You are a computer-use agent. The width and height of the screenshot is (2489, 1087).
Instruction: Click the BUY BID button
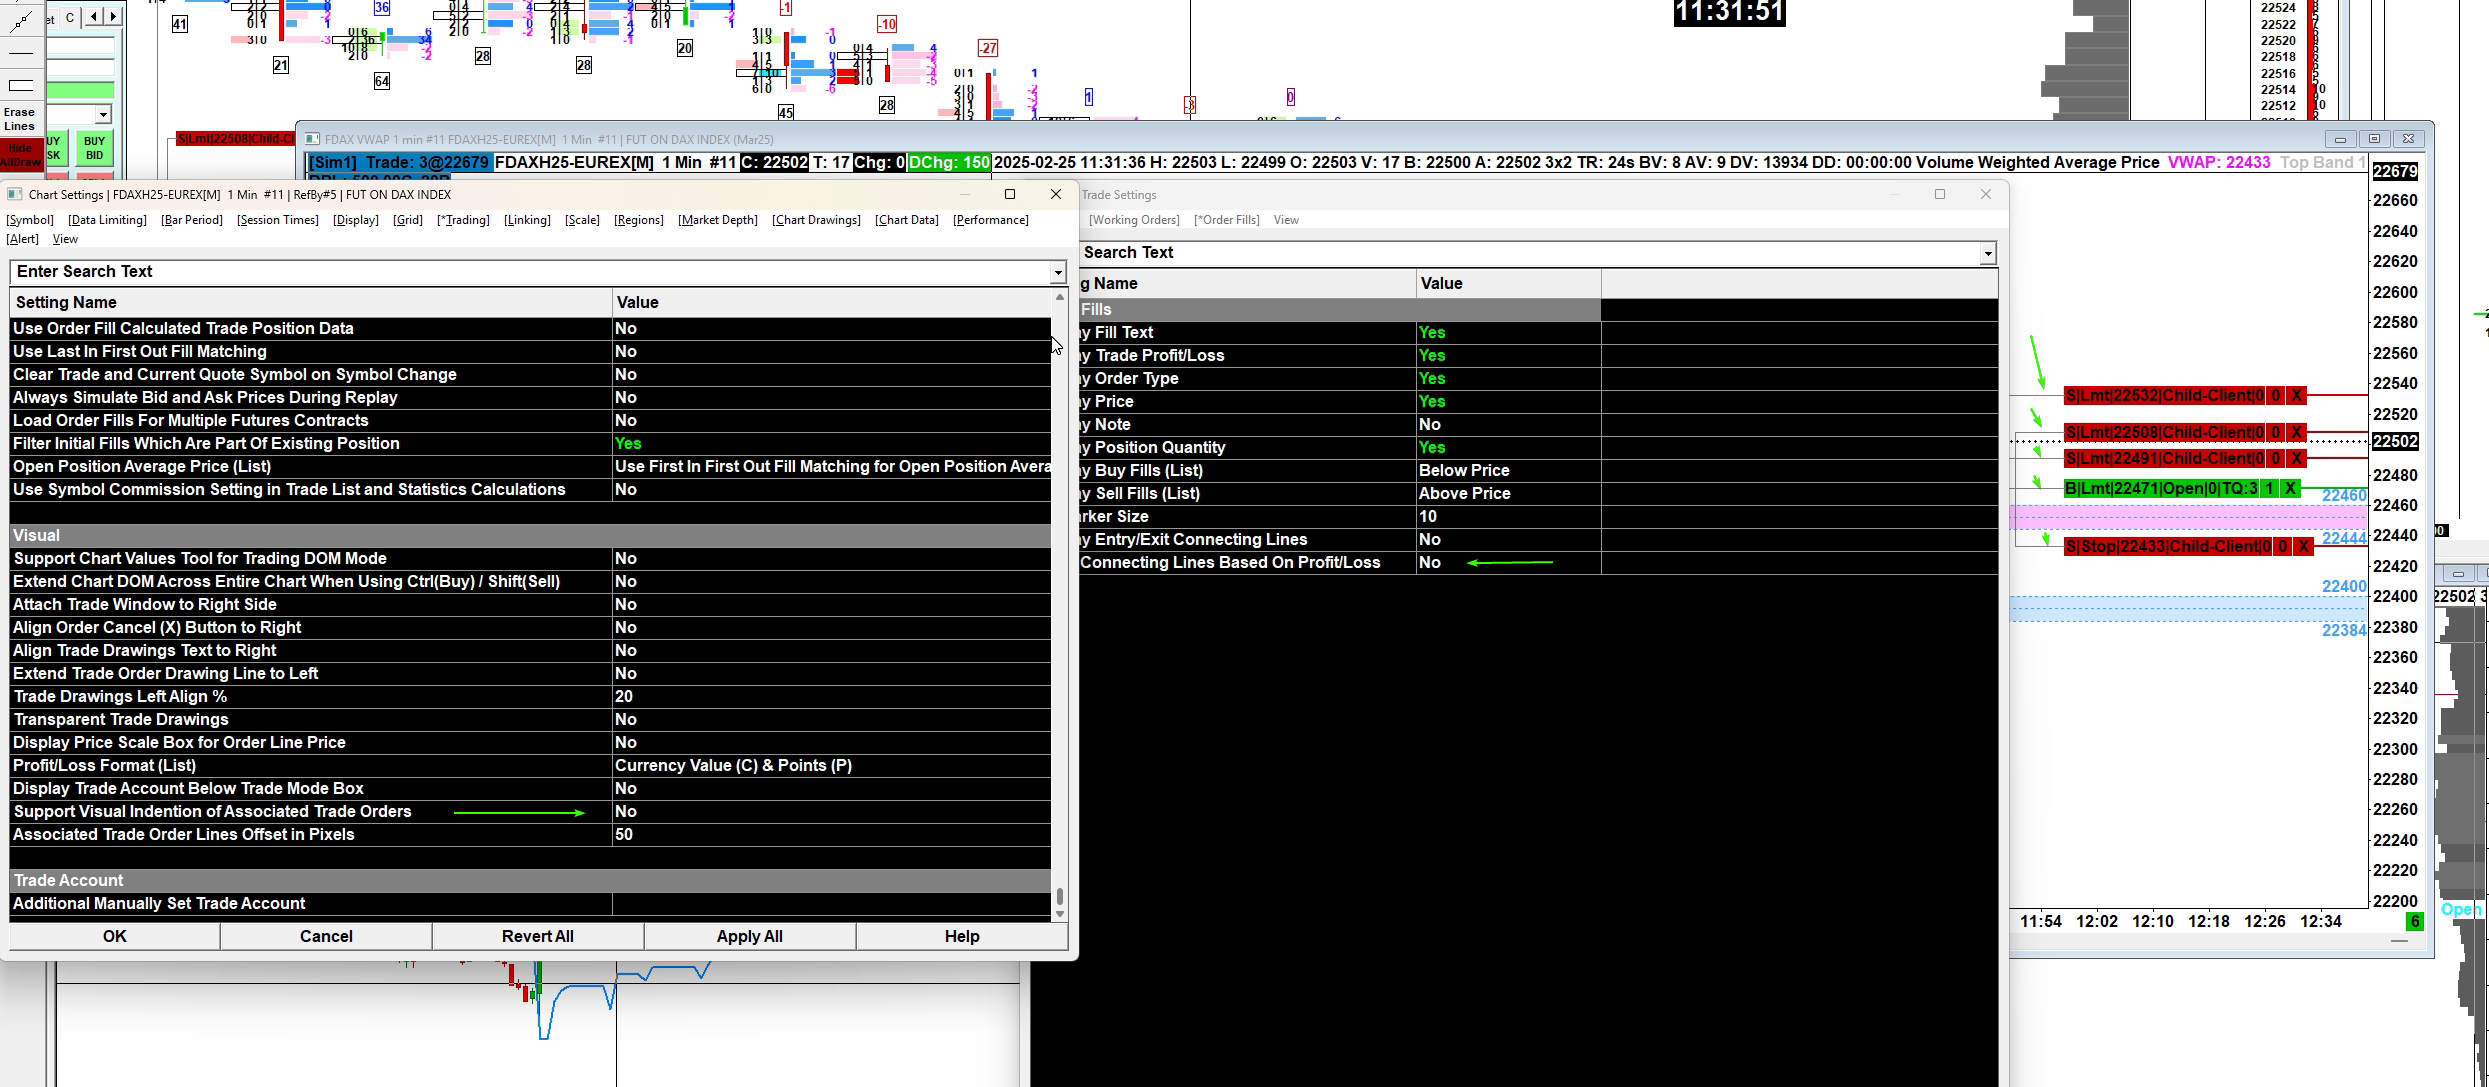(x=94, y=148)
